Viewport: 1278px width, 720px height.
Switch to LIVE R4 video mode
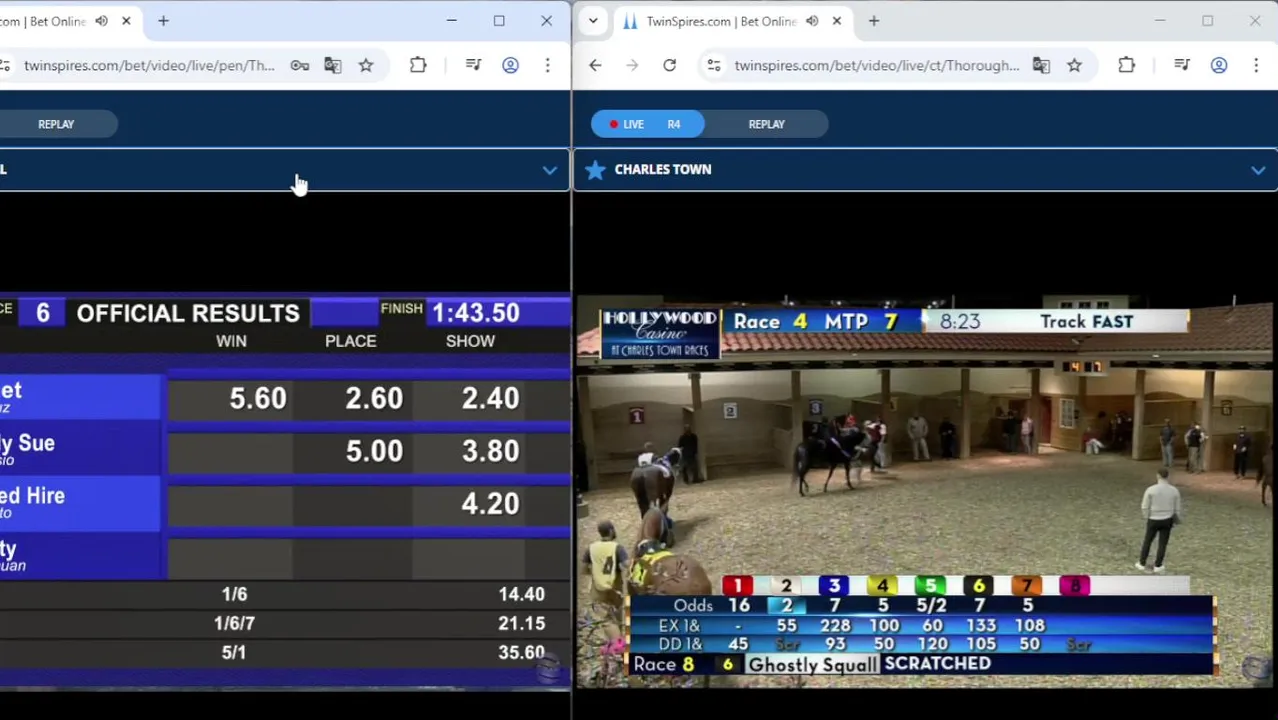pos(647,124)
